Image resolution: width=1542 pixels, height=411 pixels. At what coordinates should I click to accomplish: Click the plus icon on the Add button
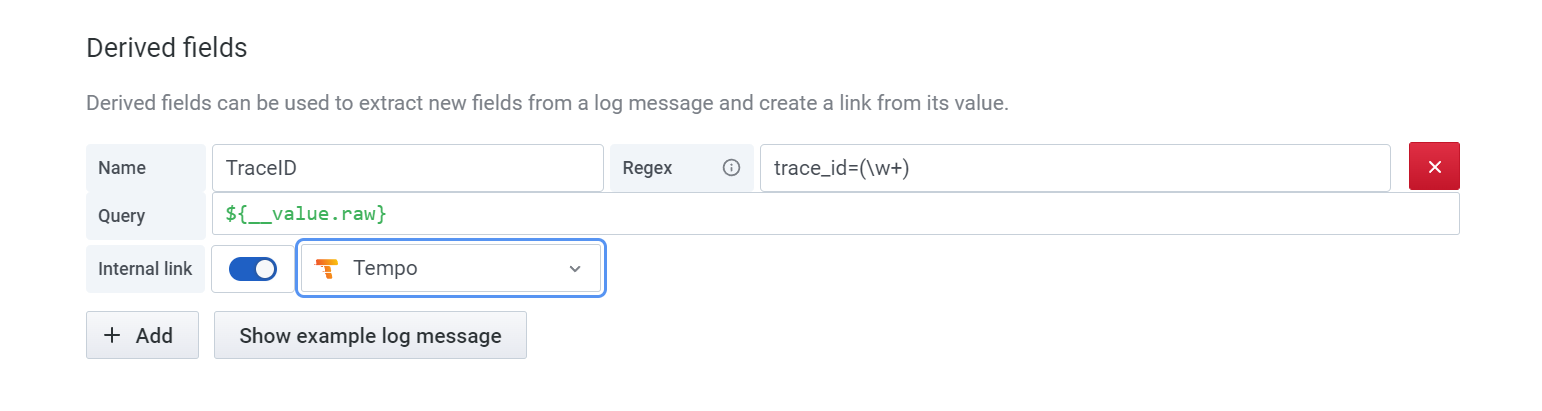point(112,336)
